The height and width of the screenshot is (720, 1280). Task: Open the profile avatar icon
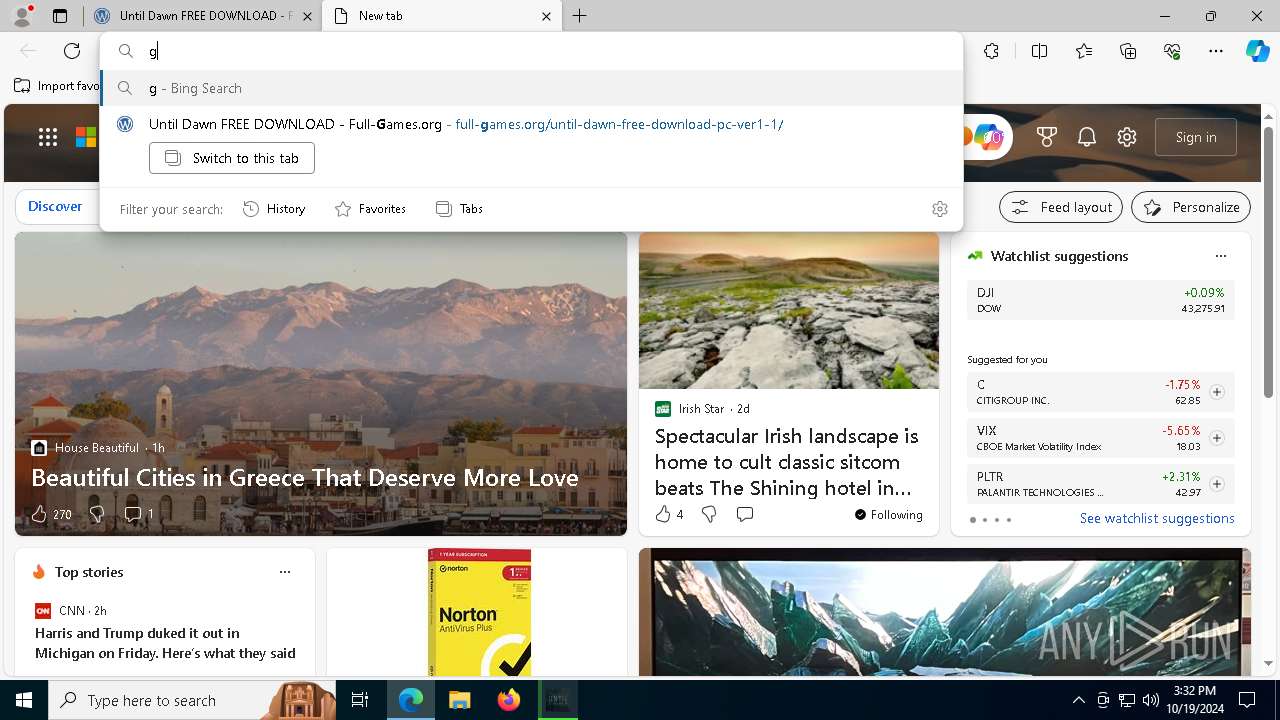pyautogui.click(x=21, y=16)
